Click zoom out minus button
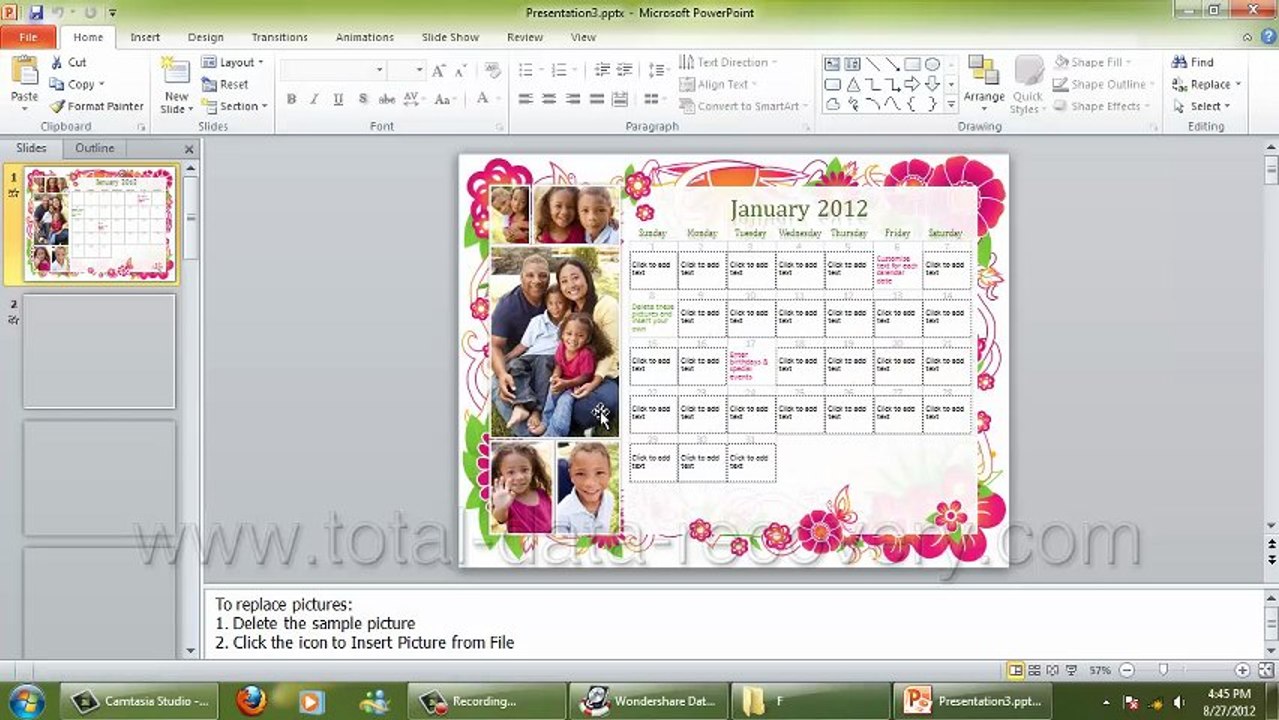This screenshot has height=720, width=1279. pos(1127,670)
